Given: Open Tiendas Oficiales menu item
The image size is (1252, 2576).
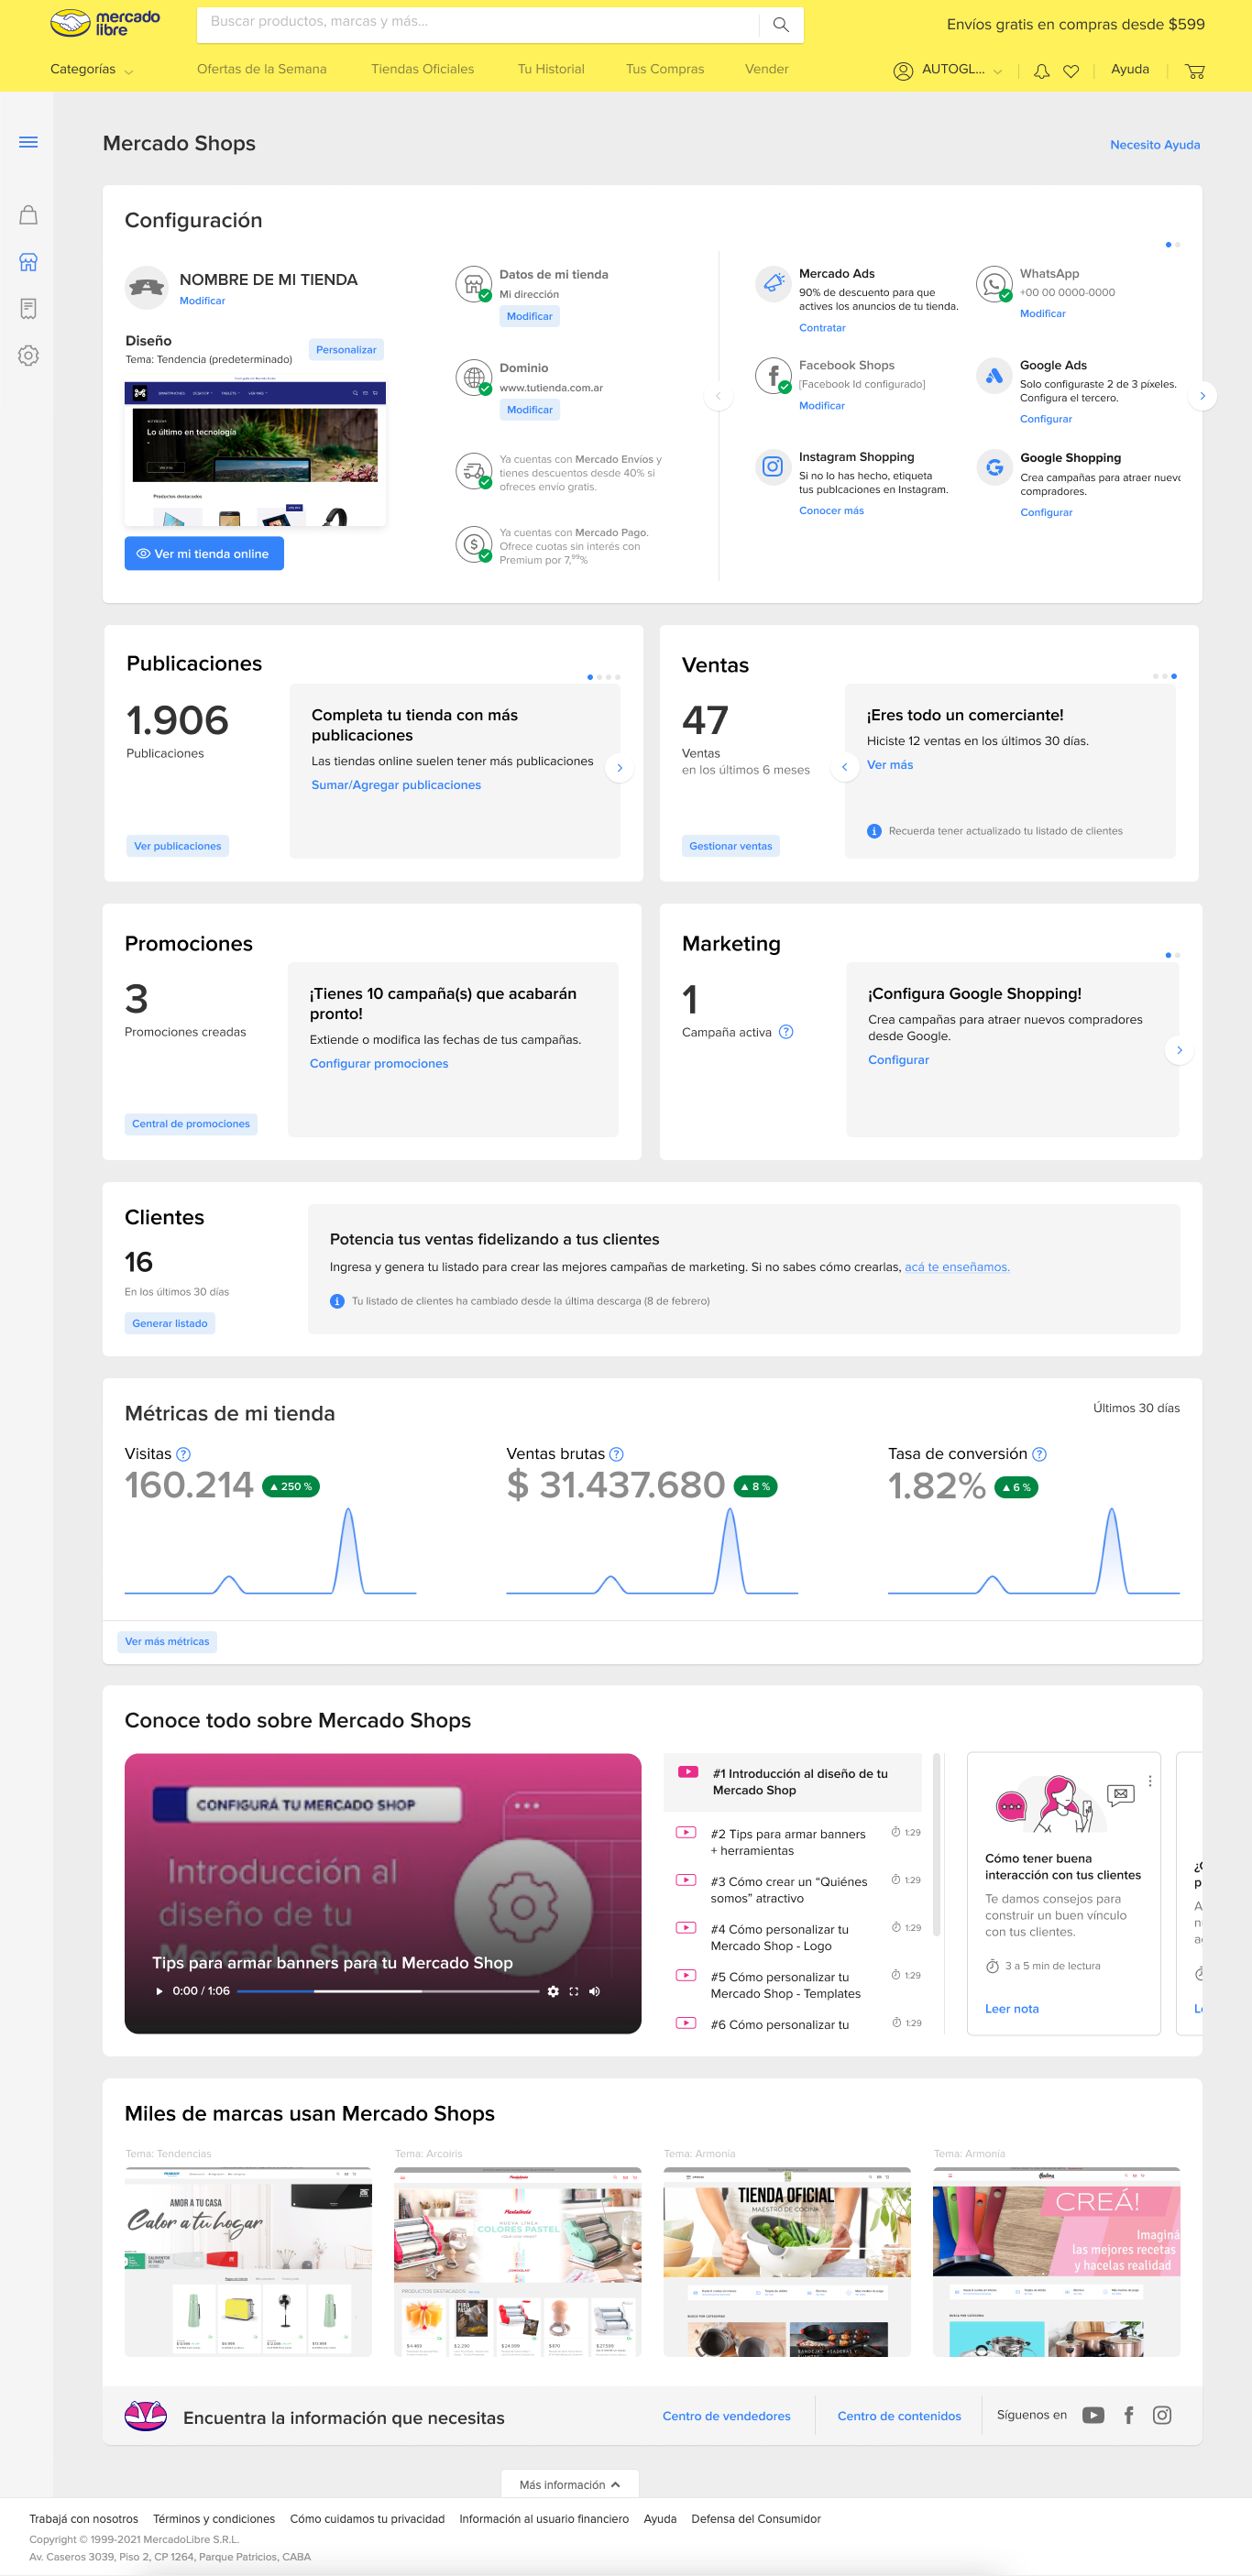Looking at the screenshot, I should click(x=422, y=69).
